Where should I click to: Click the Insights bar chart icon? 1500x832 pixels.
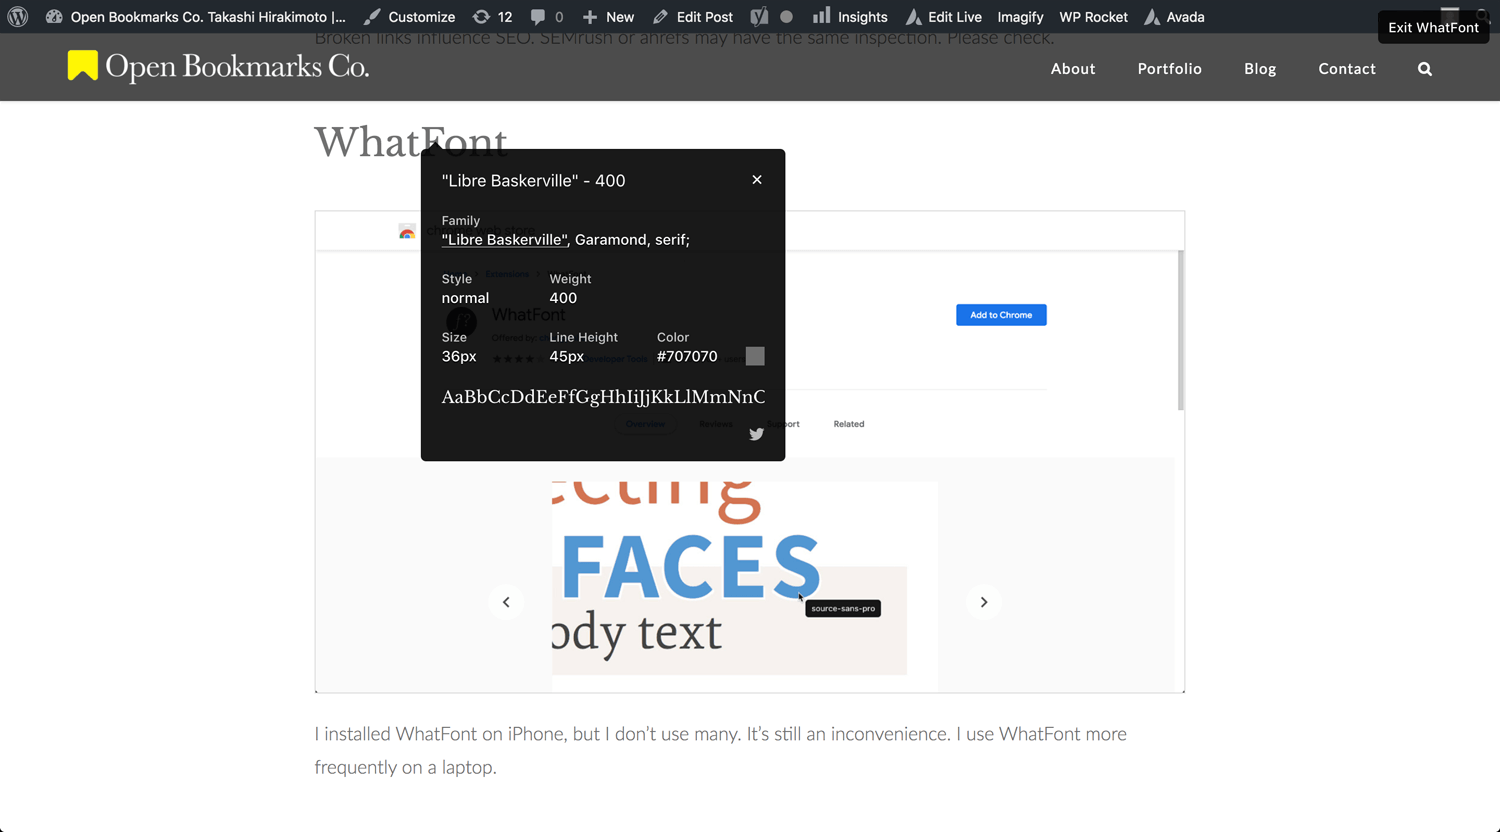[x=821, y=16]
